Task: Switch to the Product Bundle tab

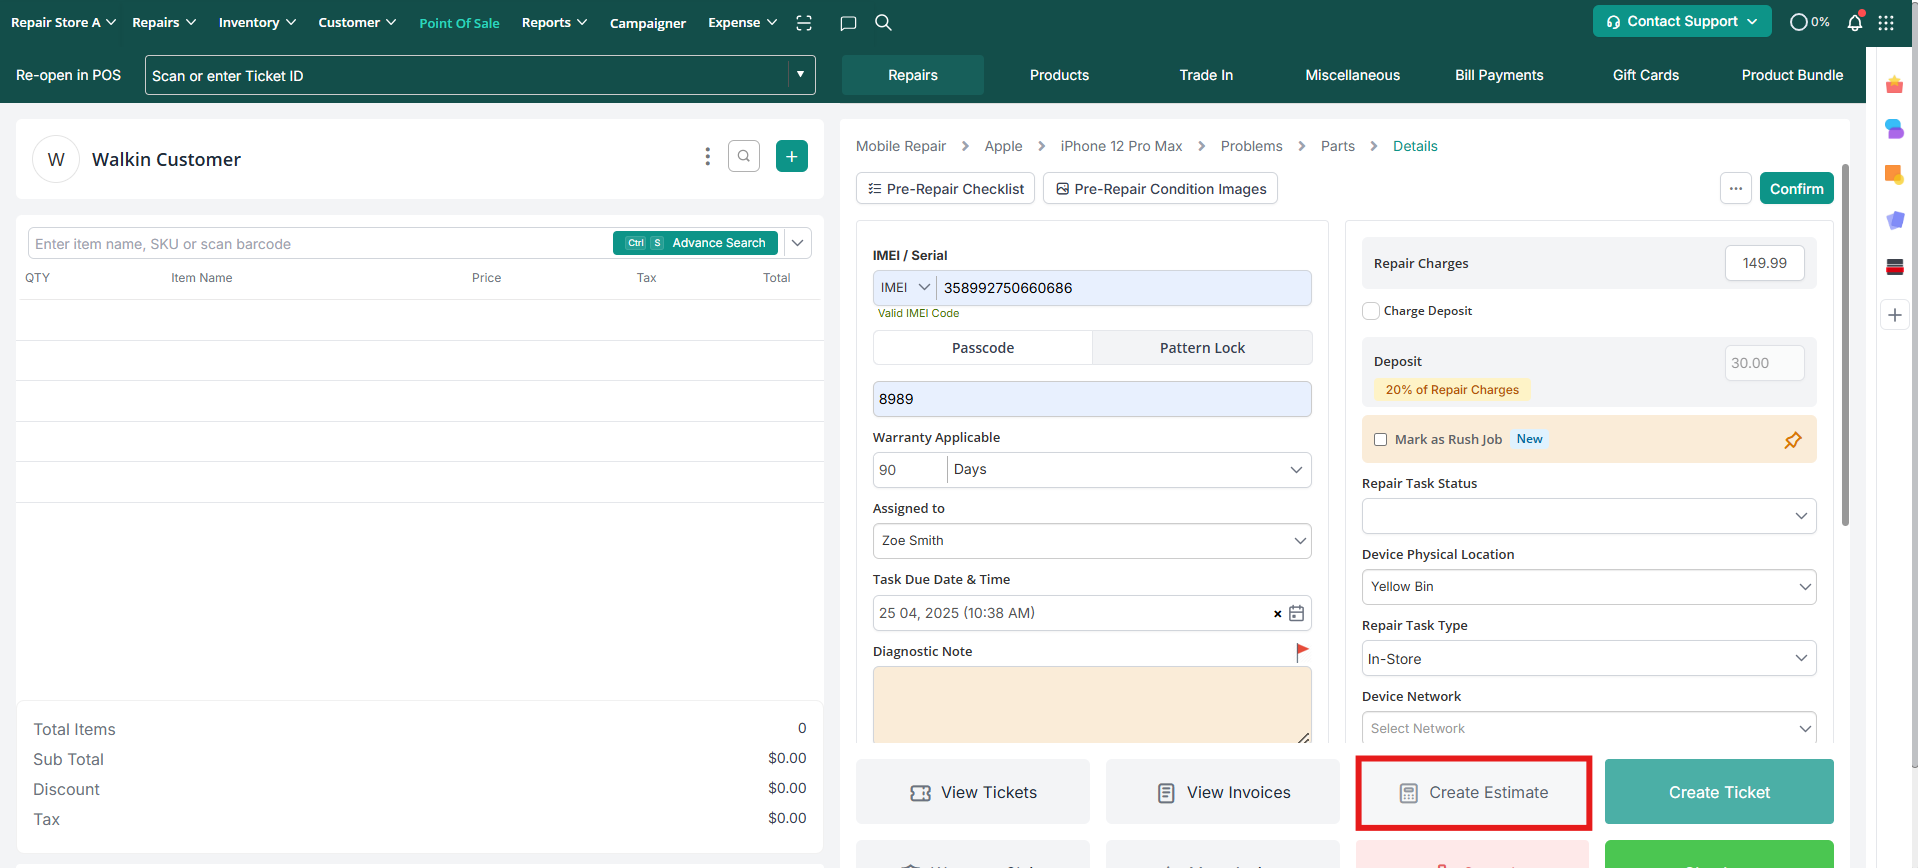Action: point(1792,75)
